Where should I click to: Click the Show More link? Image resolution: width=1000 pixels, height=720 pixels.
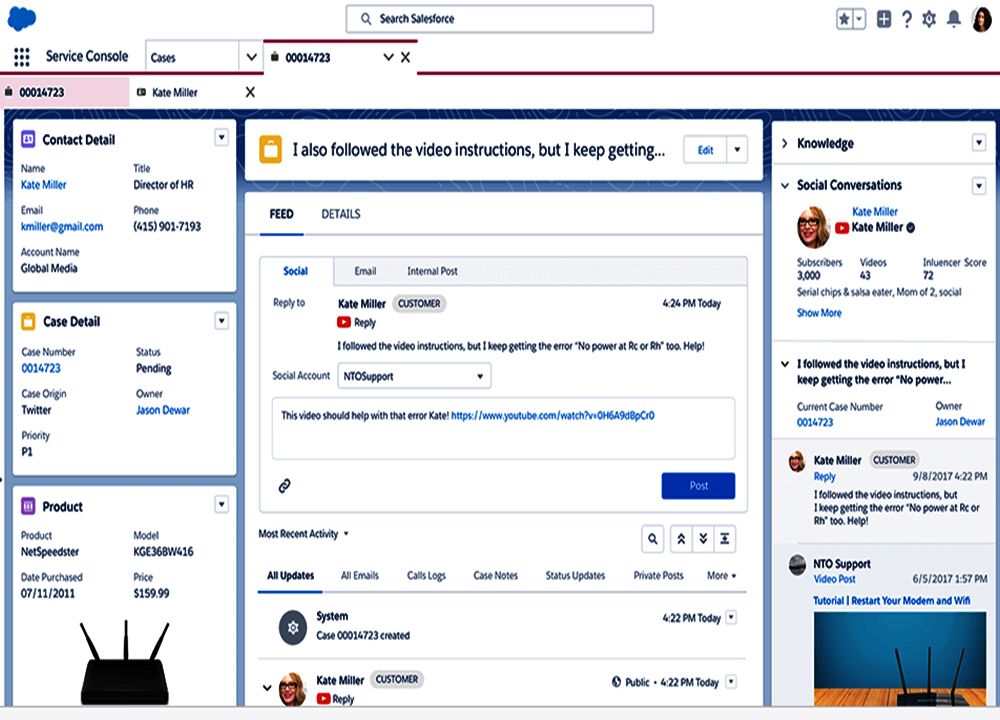(x=819, y=313)
